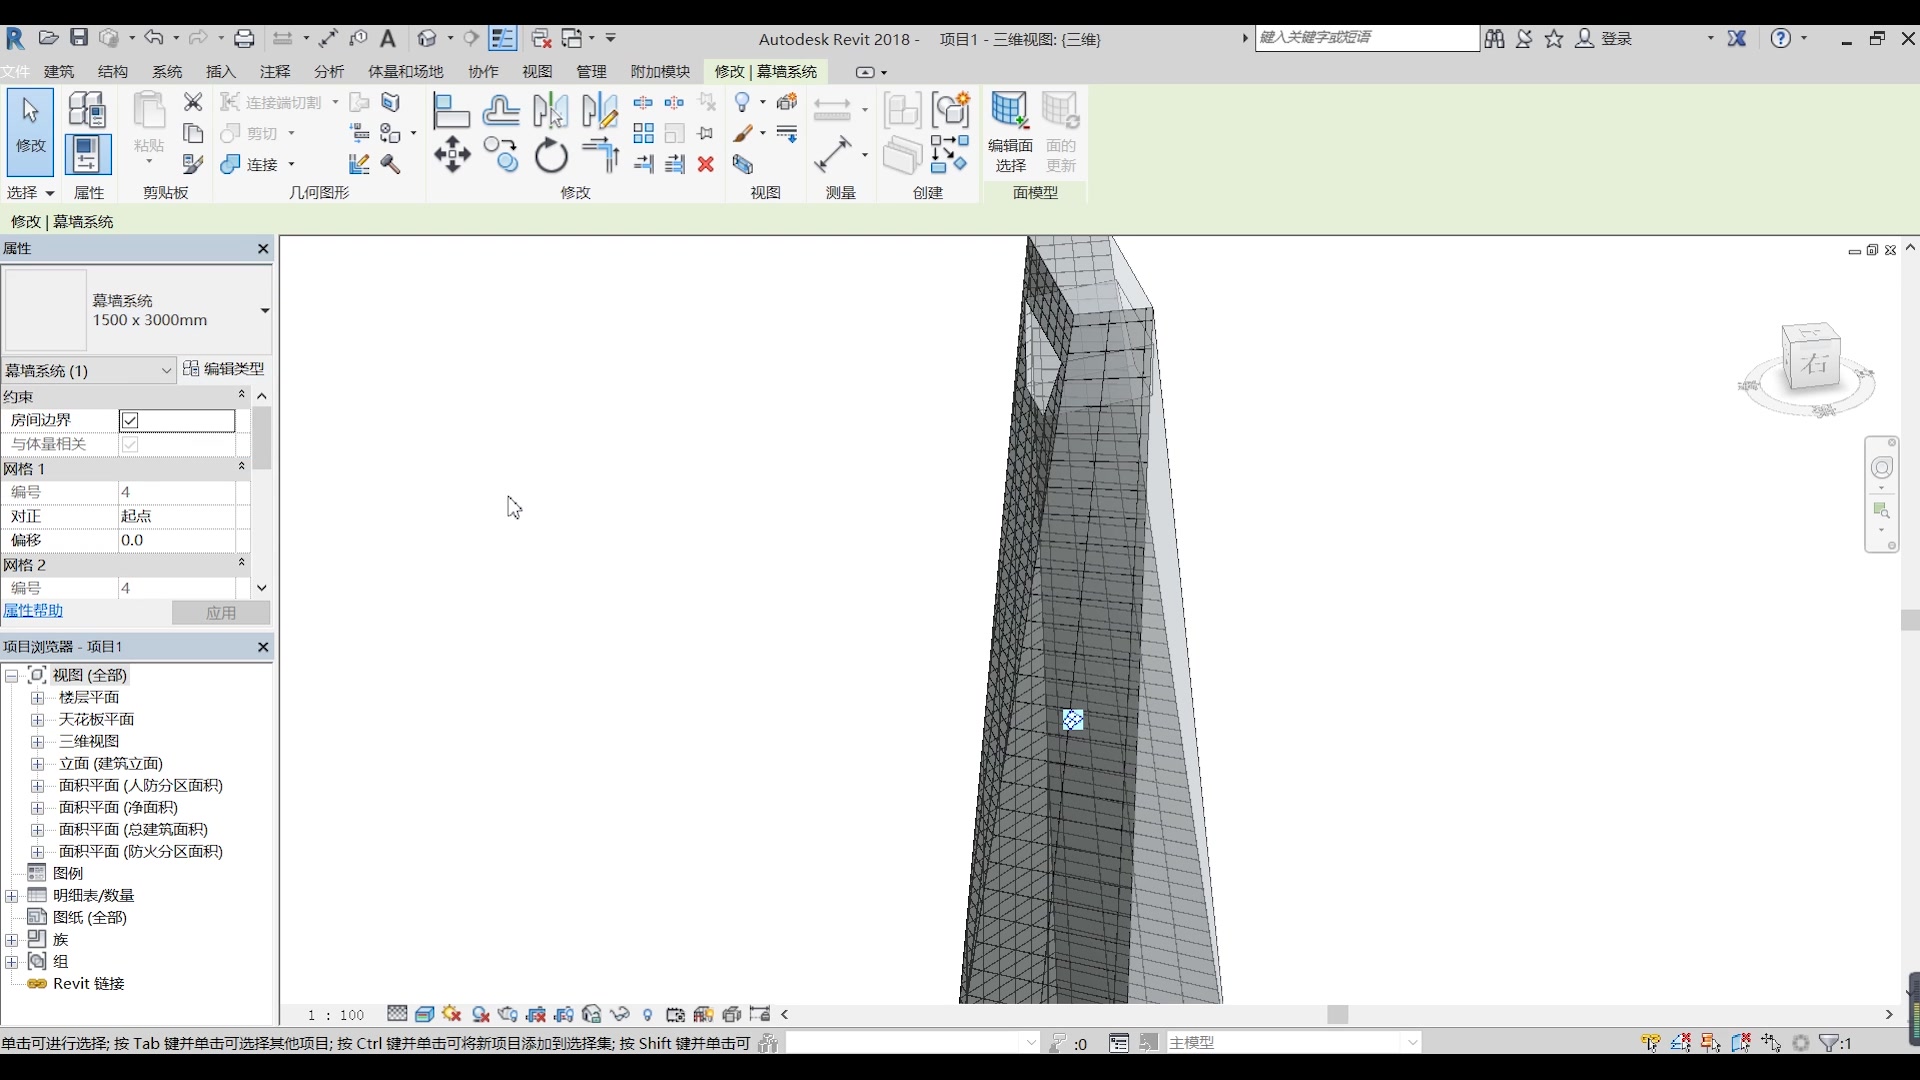The width and height of the screenshot is (1920, 1080).
Task: Select the Move tool in the 修改 panel
Action: (452, 155)
